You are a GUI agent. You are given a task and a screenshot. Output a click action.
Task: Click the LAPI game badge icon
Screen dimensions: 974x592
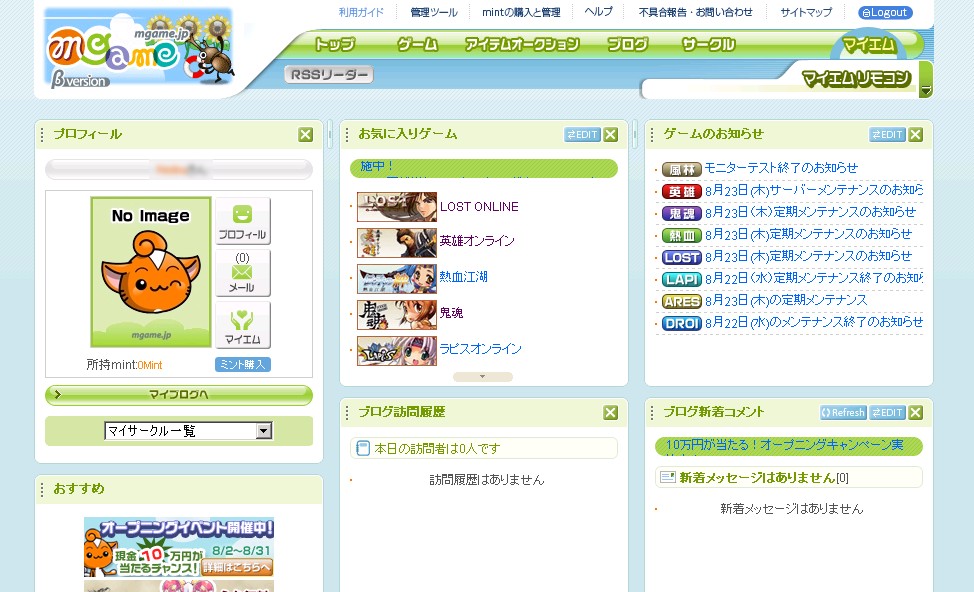681,279
